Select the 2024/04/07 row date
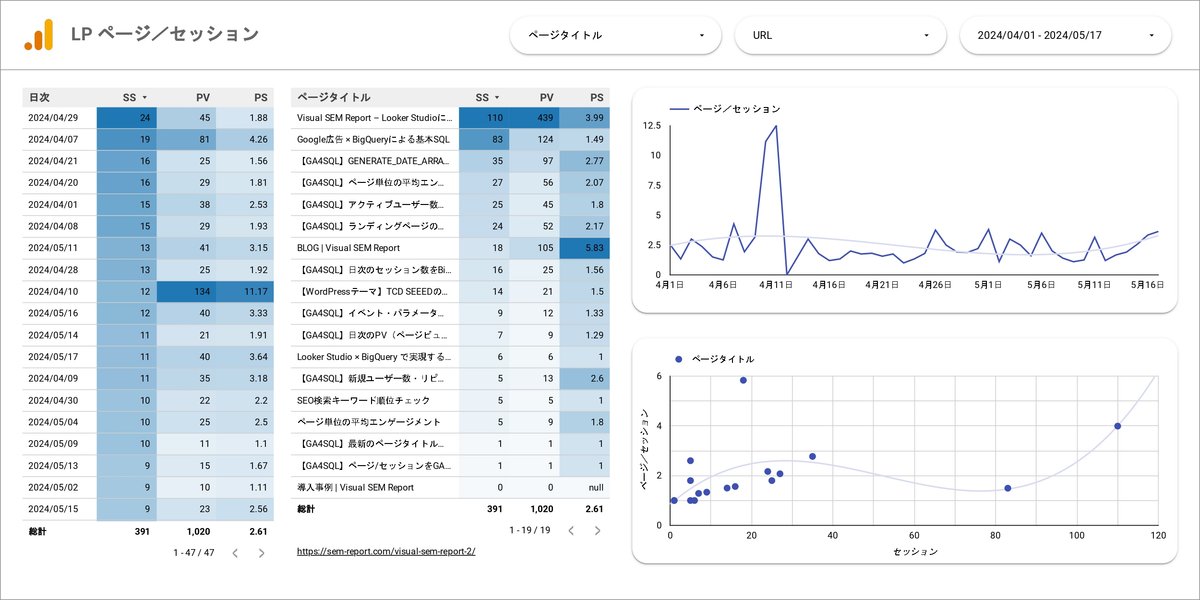This screenshot has height=600, width=1200. coord(53,139)
